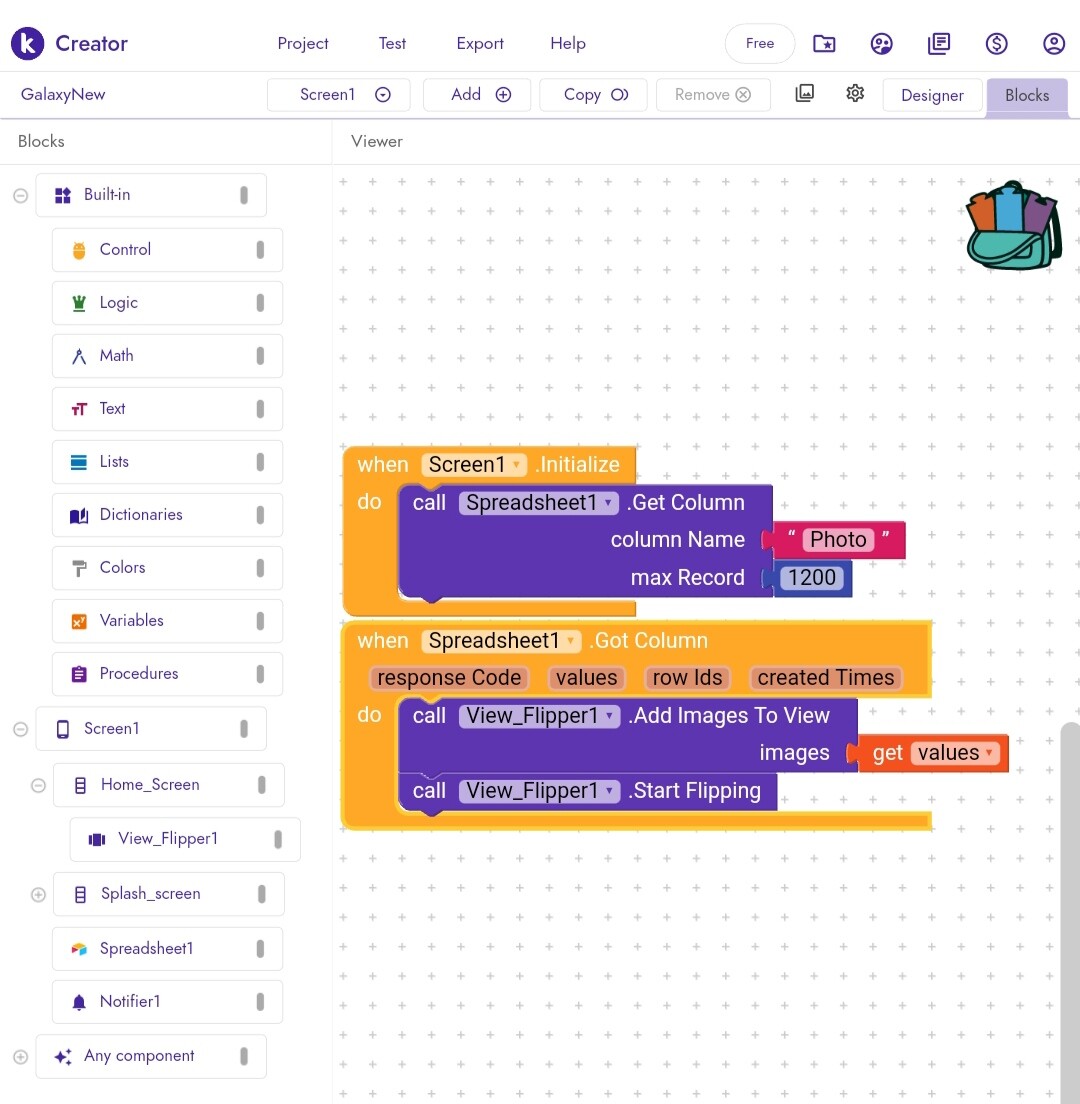The height and width of the screenshot is (1104, 1080).
Task: Click the Add screen button
Action: tap(477, 94)
